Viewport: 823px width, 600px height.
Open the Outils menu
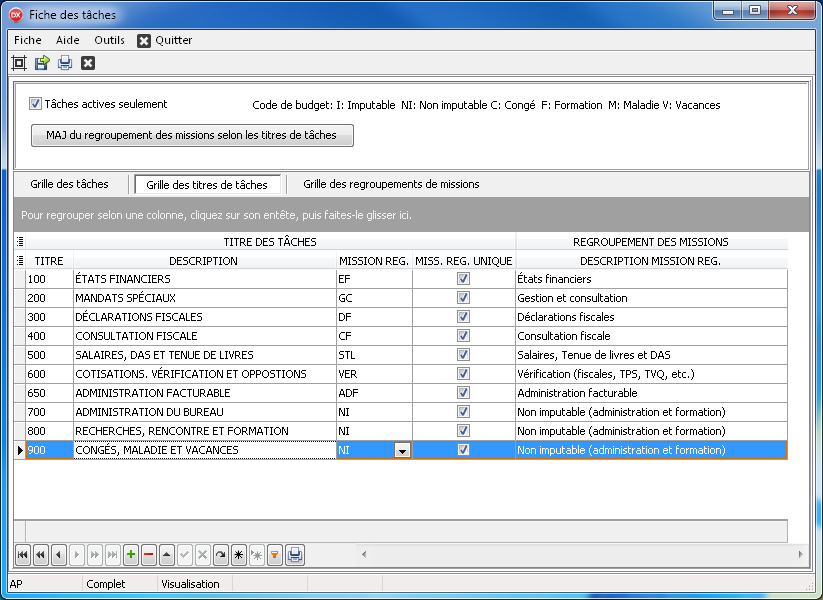point(109,40)
